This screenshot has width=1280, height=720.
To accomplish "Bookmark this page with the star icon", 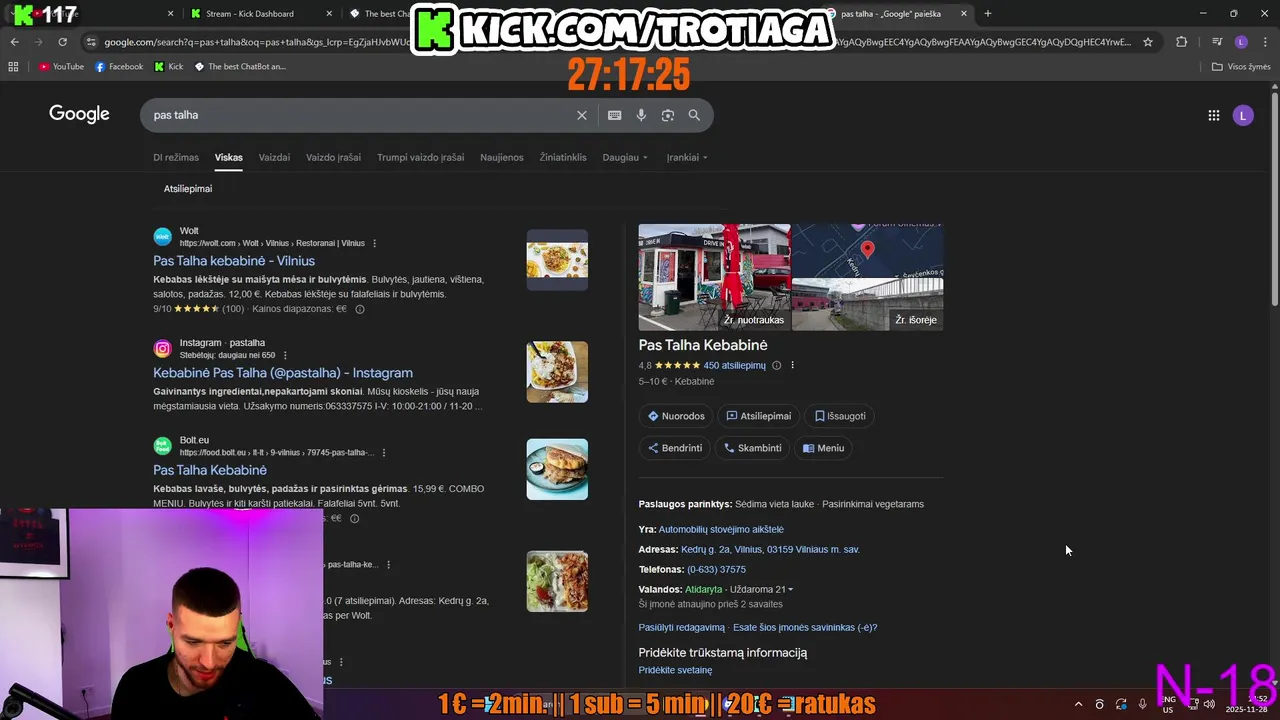I will 1148,42.
